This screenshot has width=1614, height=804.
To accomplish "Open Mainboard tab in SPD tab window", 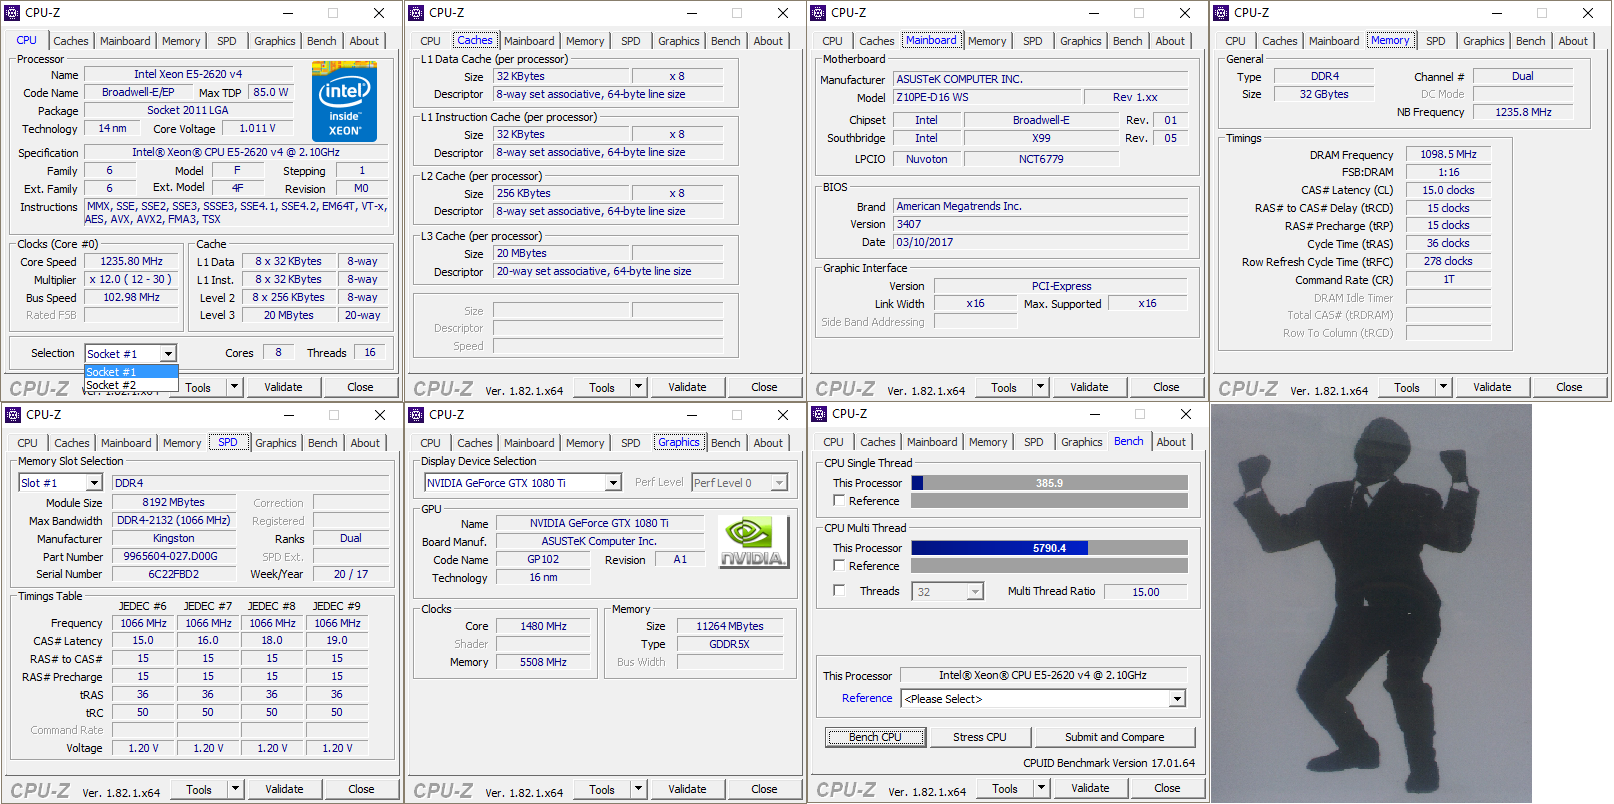I will [126, 443].
